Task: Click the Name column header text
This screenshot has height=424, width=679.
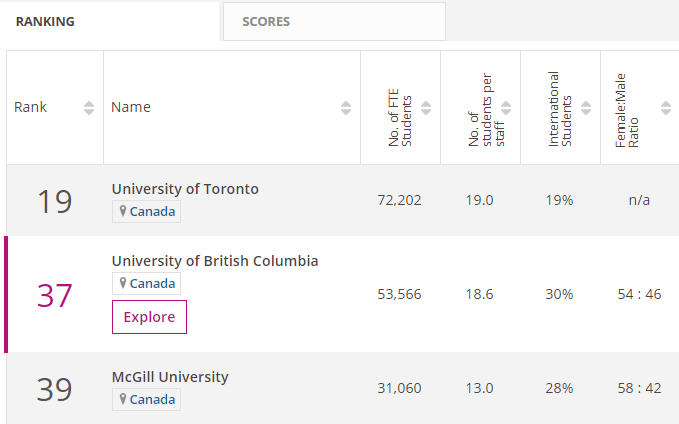Action: click(x=131, y=107)
